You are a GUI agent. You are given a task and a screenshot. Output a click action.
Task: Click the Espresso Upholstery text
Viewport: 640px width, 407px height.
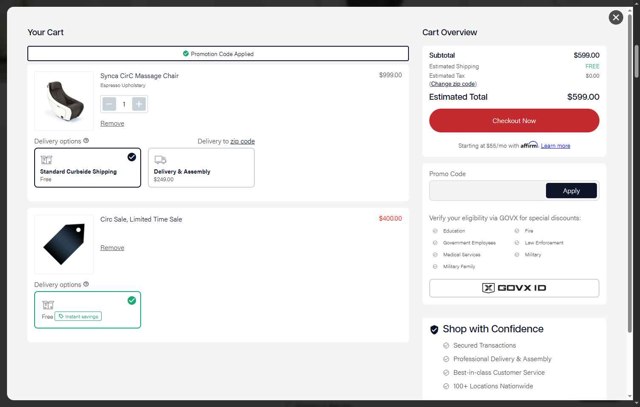coord(123,85)
